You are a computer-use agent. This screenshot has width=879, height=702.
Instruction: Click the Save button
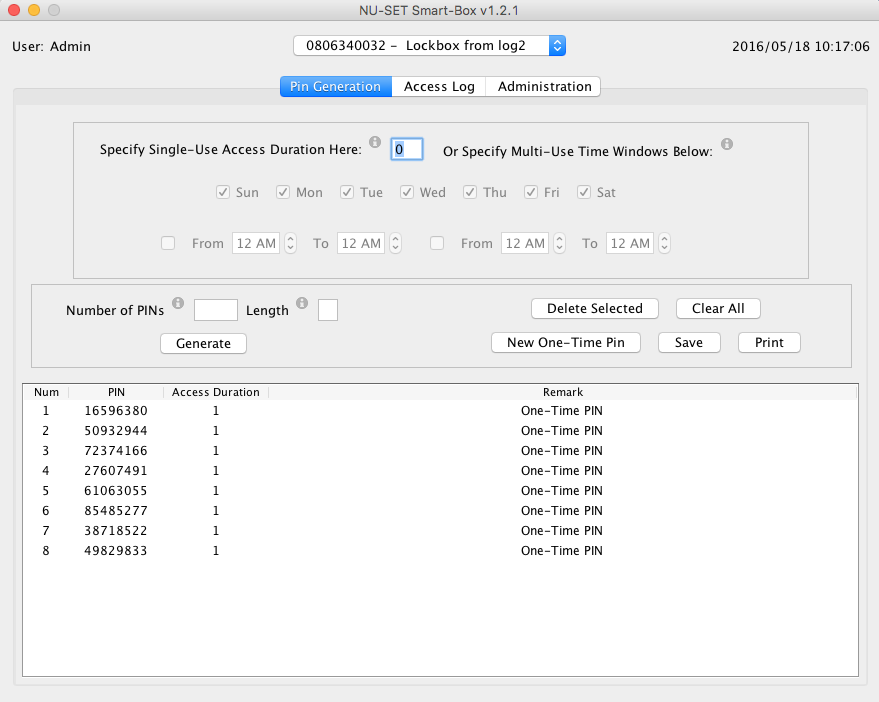[x=689, y=343]
